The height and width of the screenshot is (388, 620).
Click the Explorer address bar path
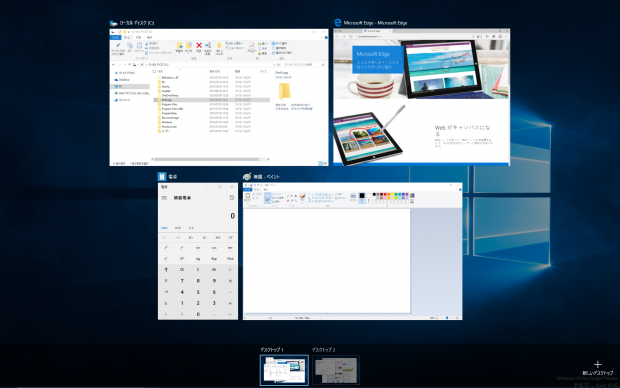click(204, 64)
